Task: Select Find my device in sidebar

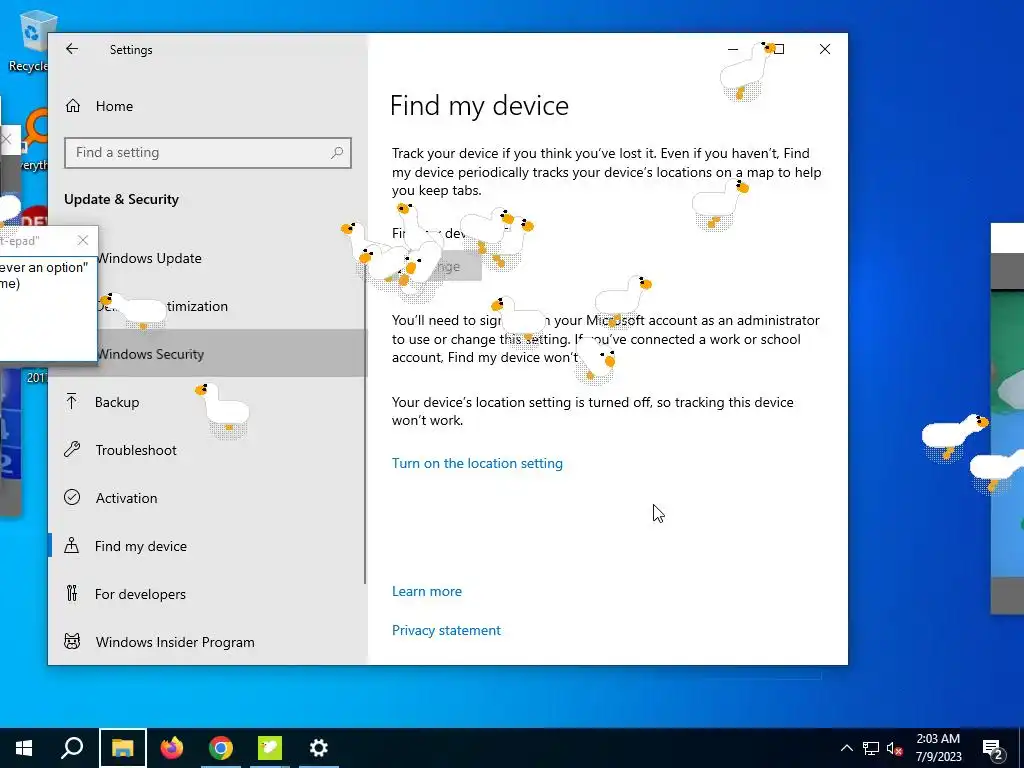Action: tap(208, 546)
